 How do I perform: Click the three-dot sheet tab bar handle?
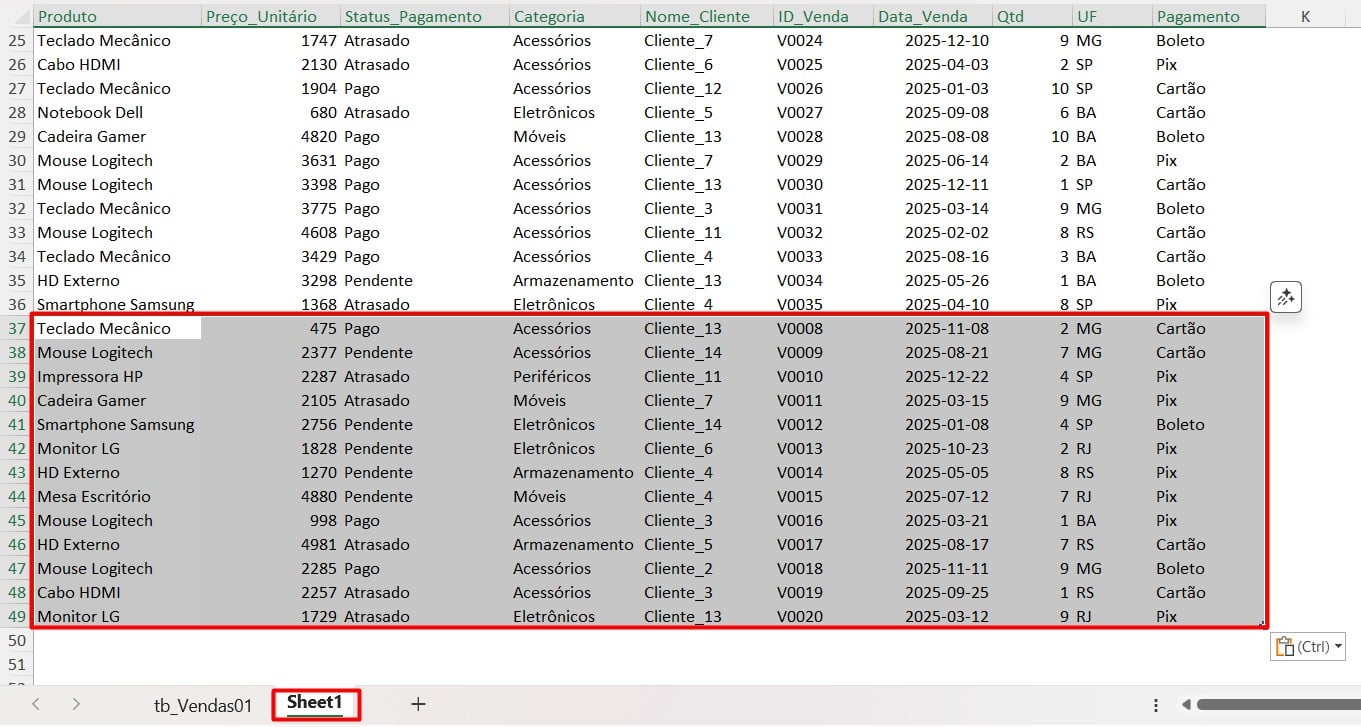[1156, 705]
